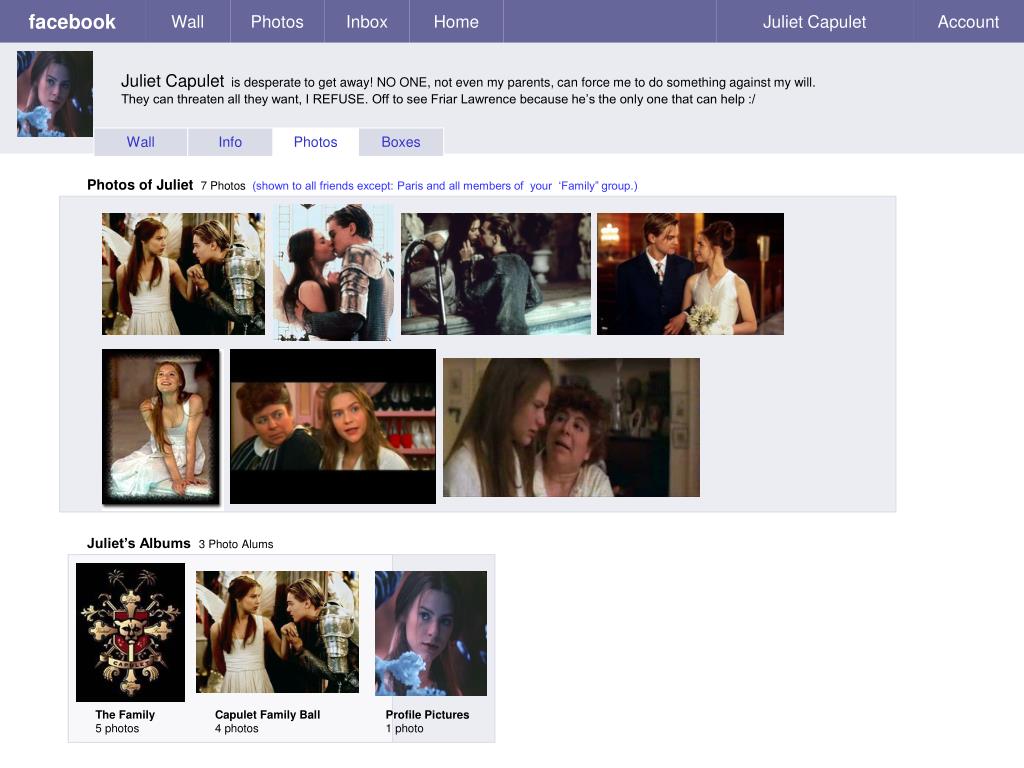The image size is (1024, 768).
Task: Open the dark poolside kiss photo
Action: [496, 274]
